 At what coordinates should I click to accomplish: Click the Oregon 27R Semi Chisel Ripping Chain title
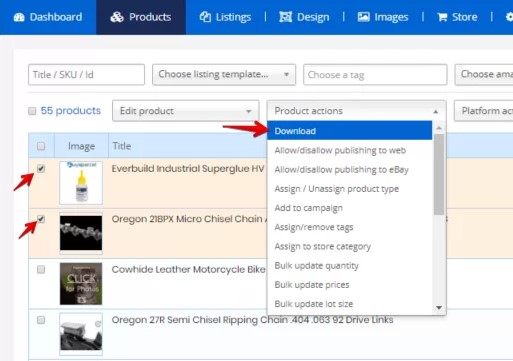click(252, 320)
